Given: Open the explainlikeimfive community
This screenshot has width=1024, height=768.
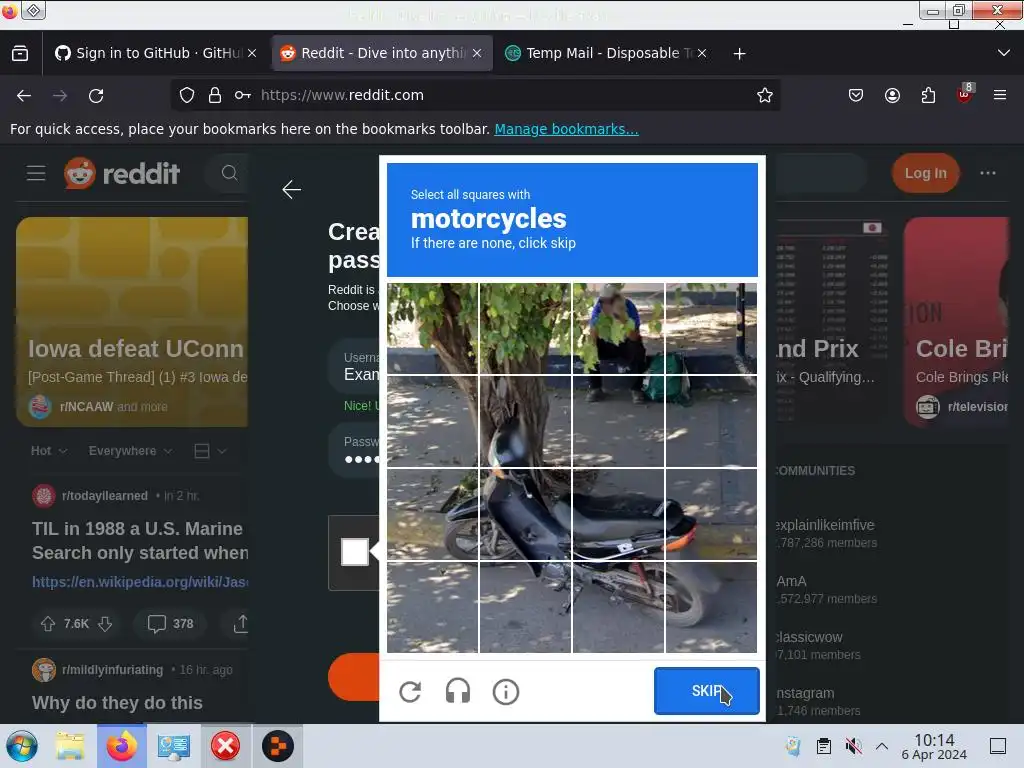Looking at the screenshot, I should [825, 524].
